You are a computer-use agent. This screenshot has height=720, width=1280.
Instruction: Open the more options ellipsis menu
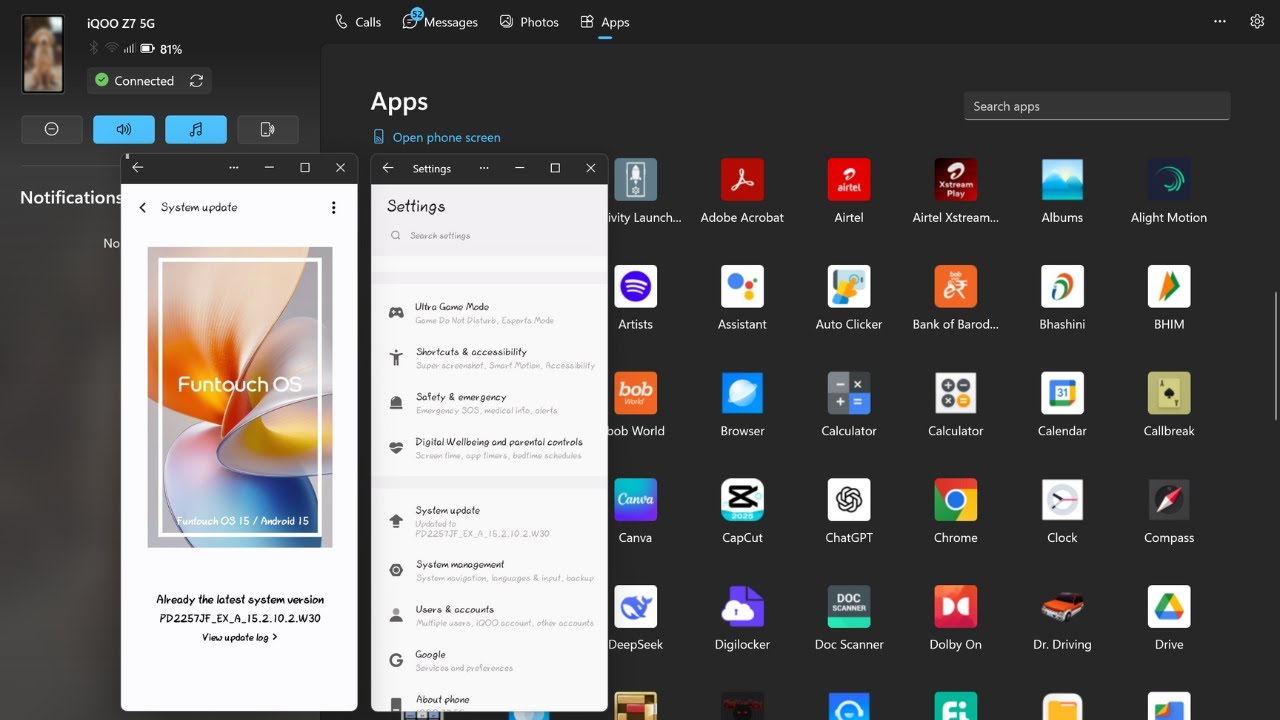(1219, 21)
